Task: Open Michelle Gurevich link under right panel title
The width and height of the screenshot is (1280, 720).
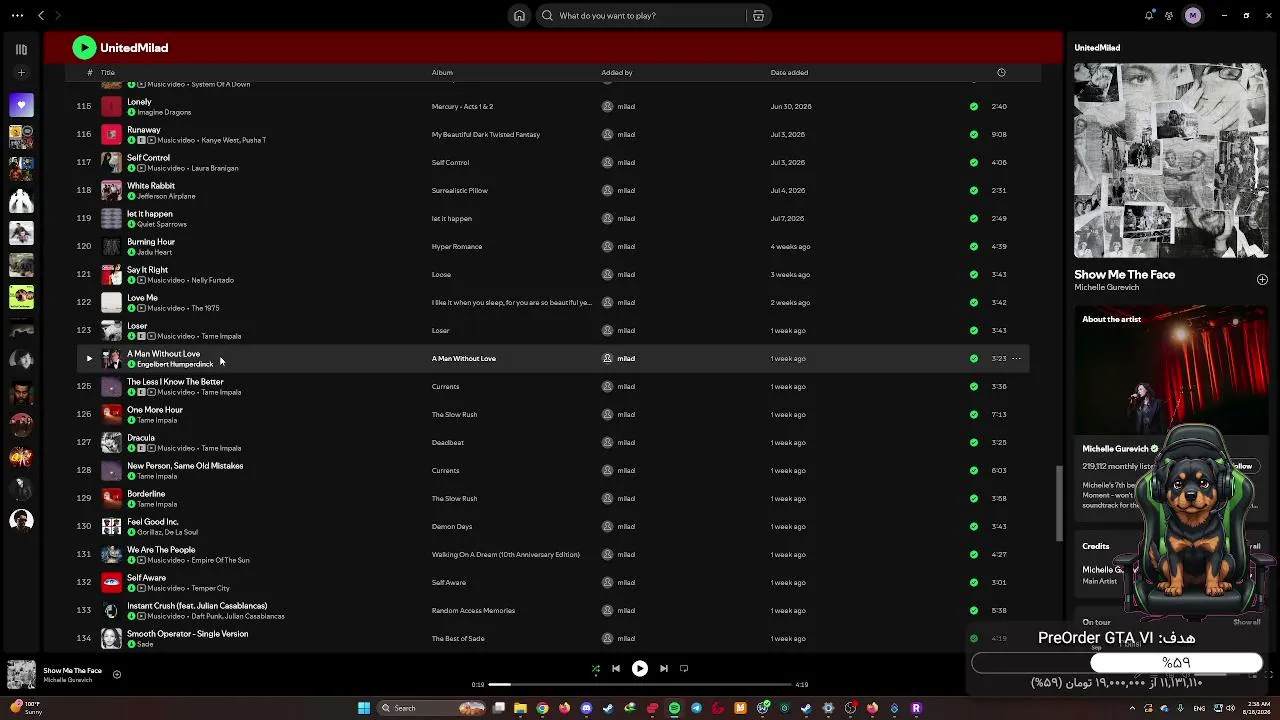Action: coord(1107,288)
